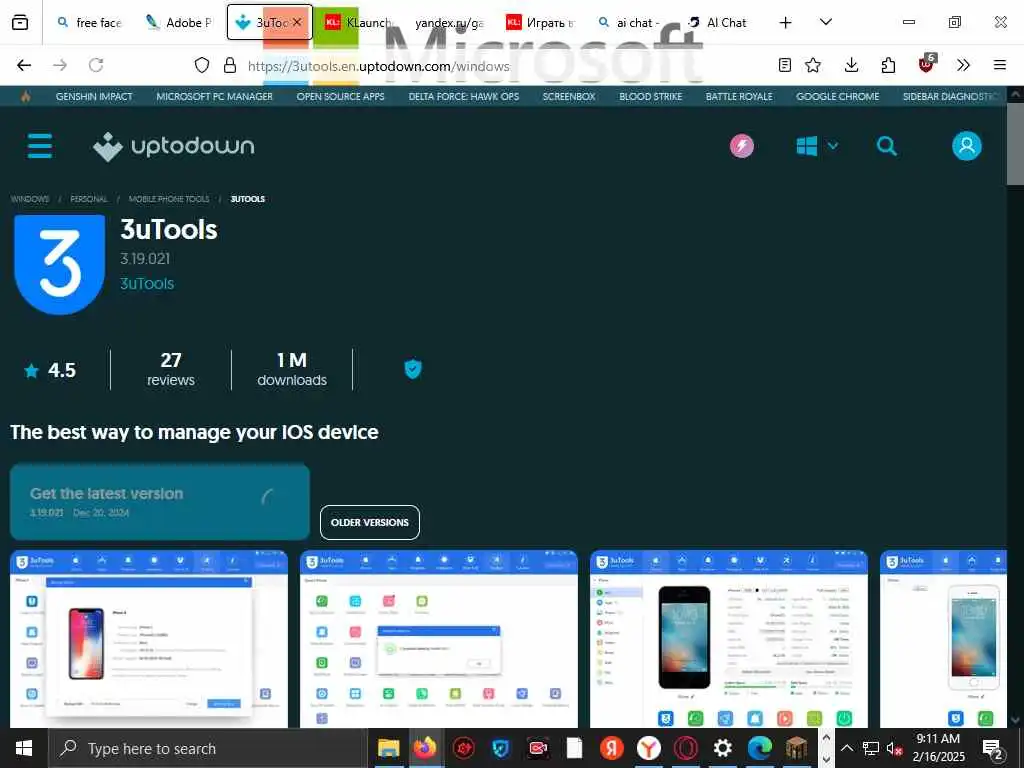Click the trending flame icon
The image size is (1024, 768).
[25, 97]
